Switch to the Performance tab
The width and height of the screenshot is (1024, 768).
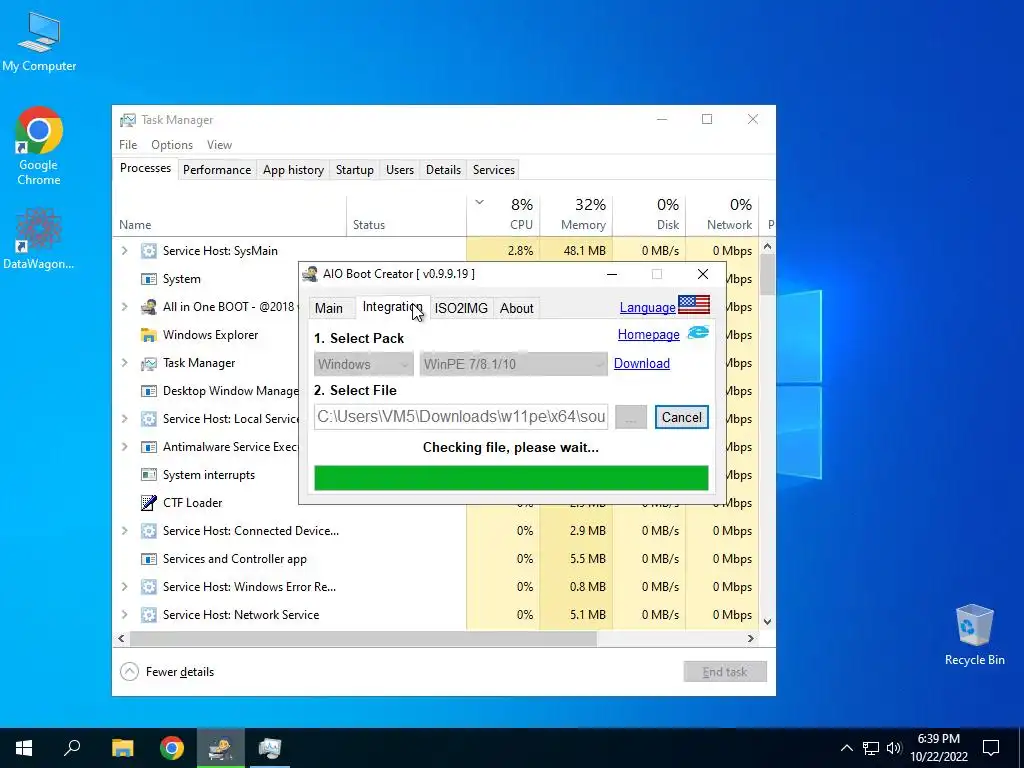(x=217, y=170)
